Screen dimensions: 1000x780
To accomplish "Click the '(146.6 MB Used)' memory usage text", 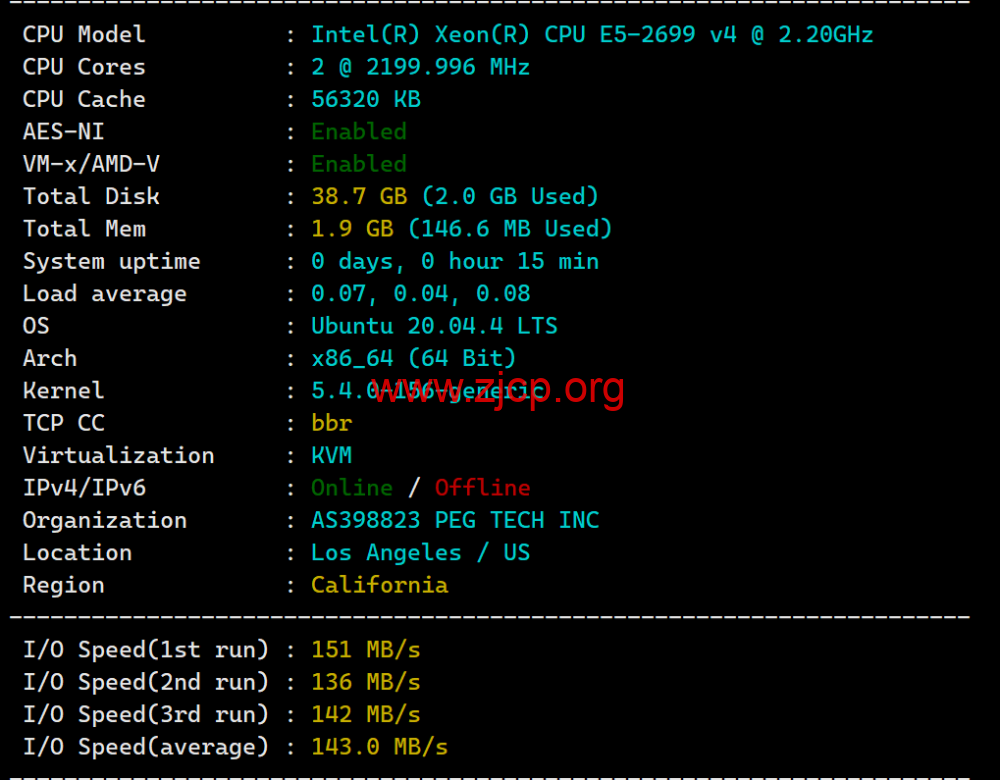I will click(x=510, y=229).
